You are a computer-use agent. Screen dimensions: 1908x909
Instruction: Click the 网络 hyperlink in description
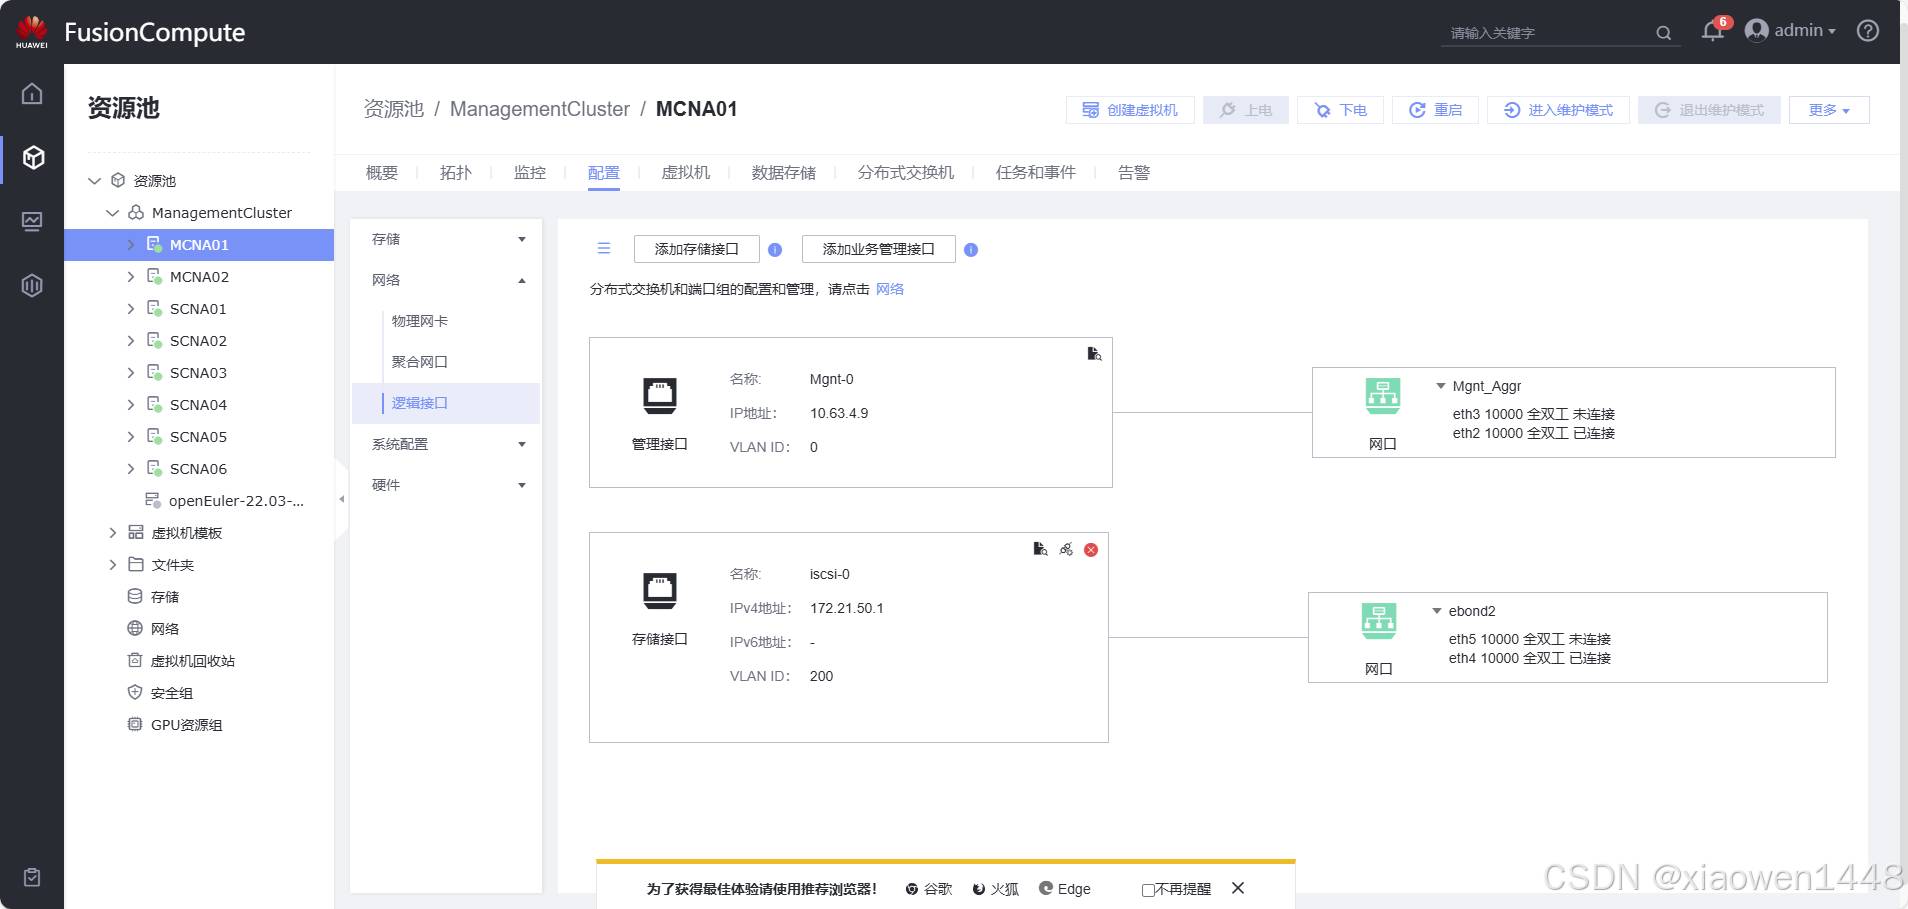pos(889,289)
